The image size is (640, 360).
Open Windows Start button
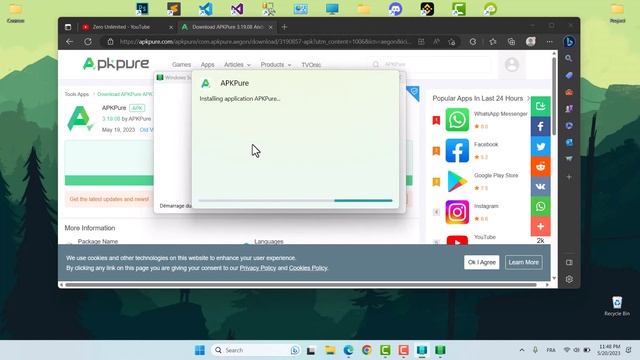[x=200, y=350]
